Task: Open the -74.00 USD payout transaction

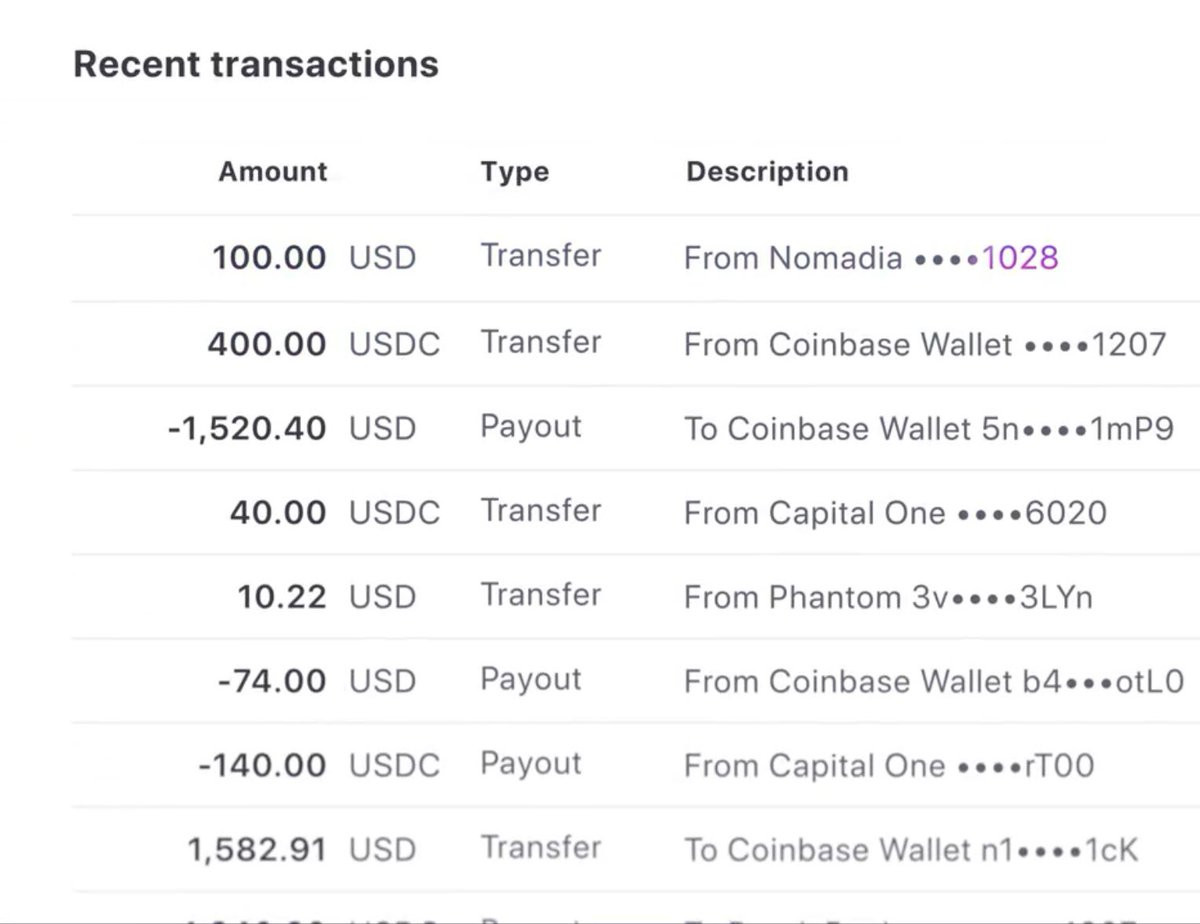Action: point(636,681)
